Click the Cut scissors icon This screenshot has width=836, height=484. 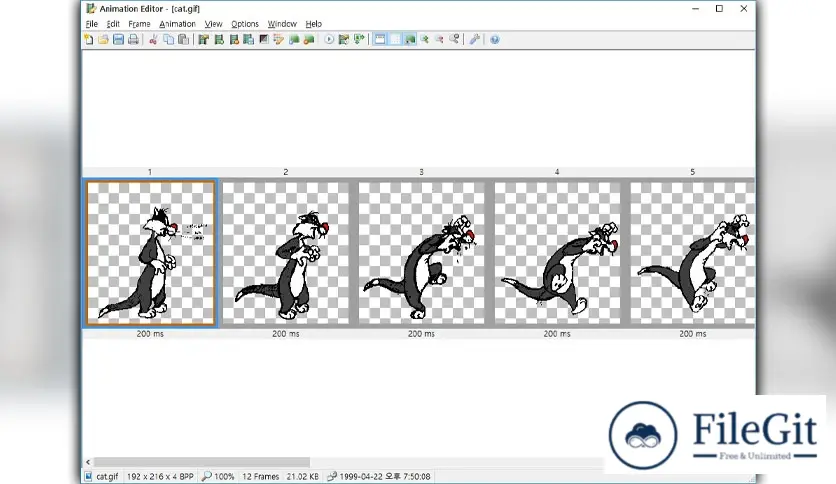(153, 39)
